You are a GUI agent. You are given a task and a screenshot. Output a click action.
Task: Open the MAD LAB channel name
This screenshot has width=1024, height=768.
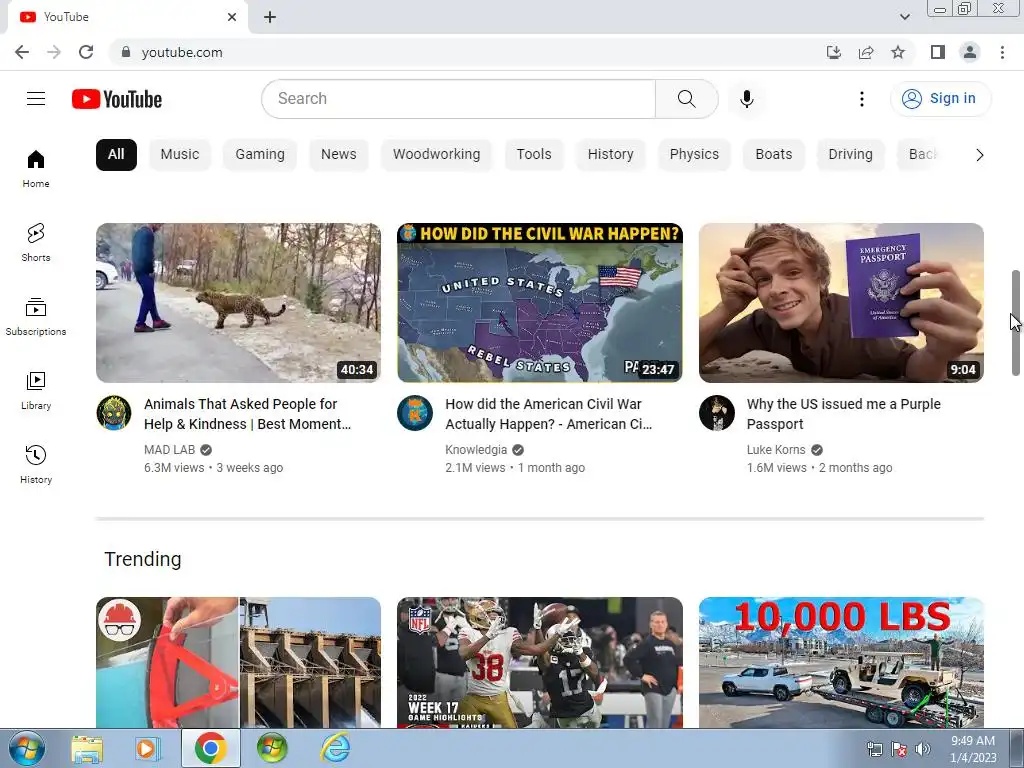coord(169,450)
